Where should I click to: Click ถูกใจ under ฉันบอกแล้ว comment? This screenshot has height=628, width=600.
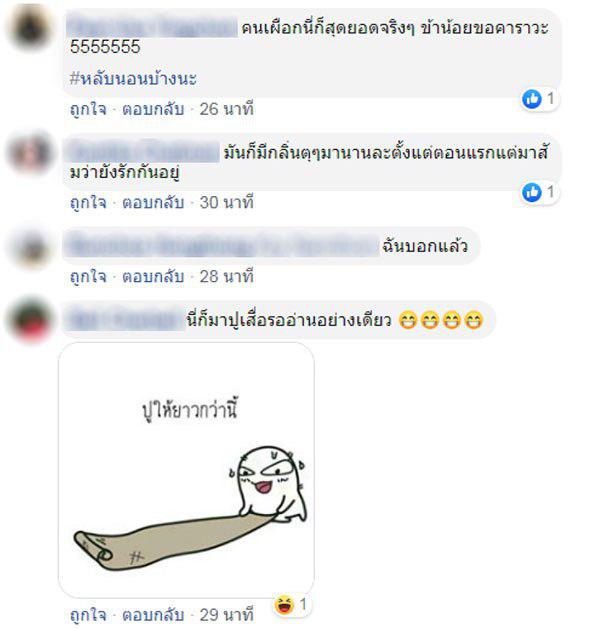[88, 276]
